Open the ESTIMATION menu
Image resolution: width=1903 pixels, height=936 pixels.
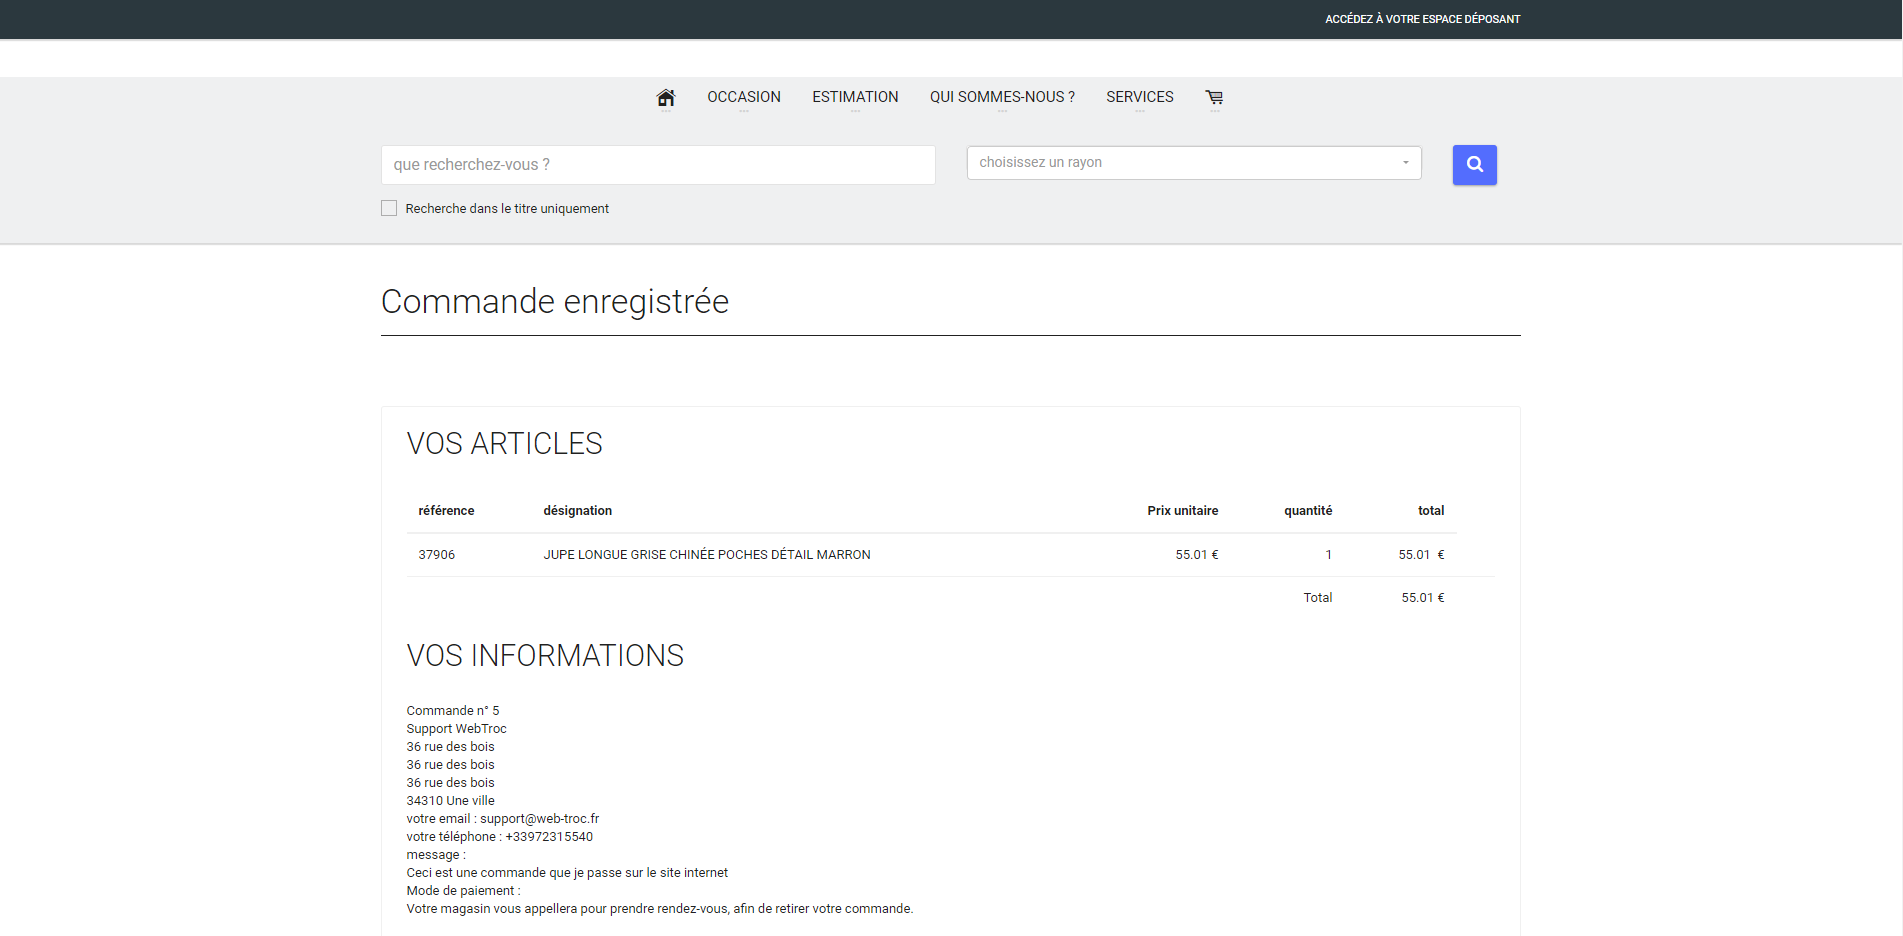coord(855,97)
